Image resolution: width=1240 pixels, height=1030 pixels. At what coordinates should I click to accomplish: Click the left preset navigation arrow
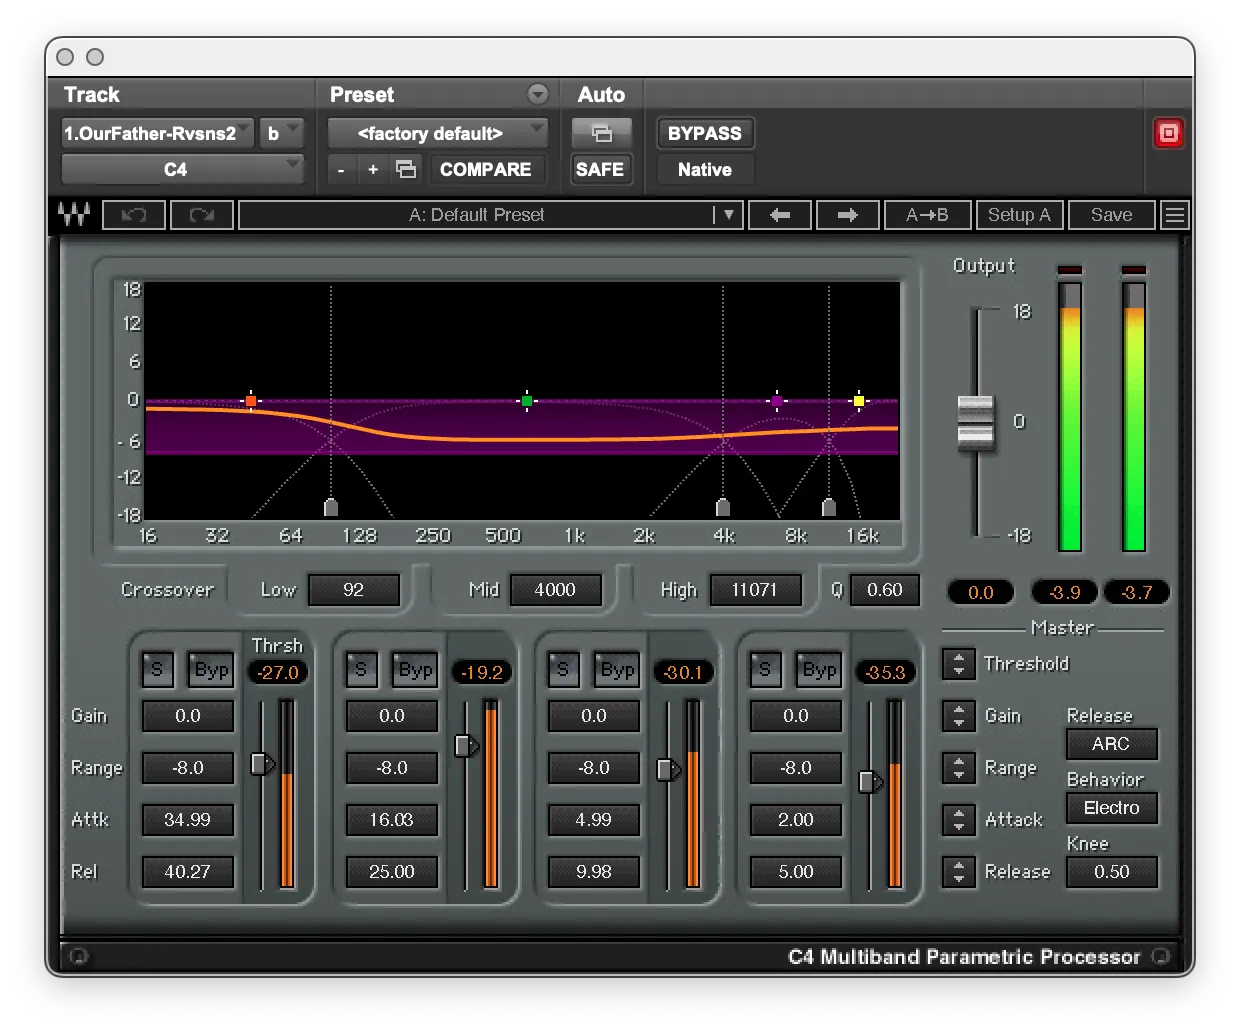(x=780, y=214)
